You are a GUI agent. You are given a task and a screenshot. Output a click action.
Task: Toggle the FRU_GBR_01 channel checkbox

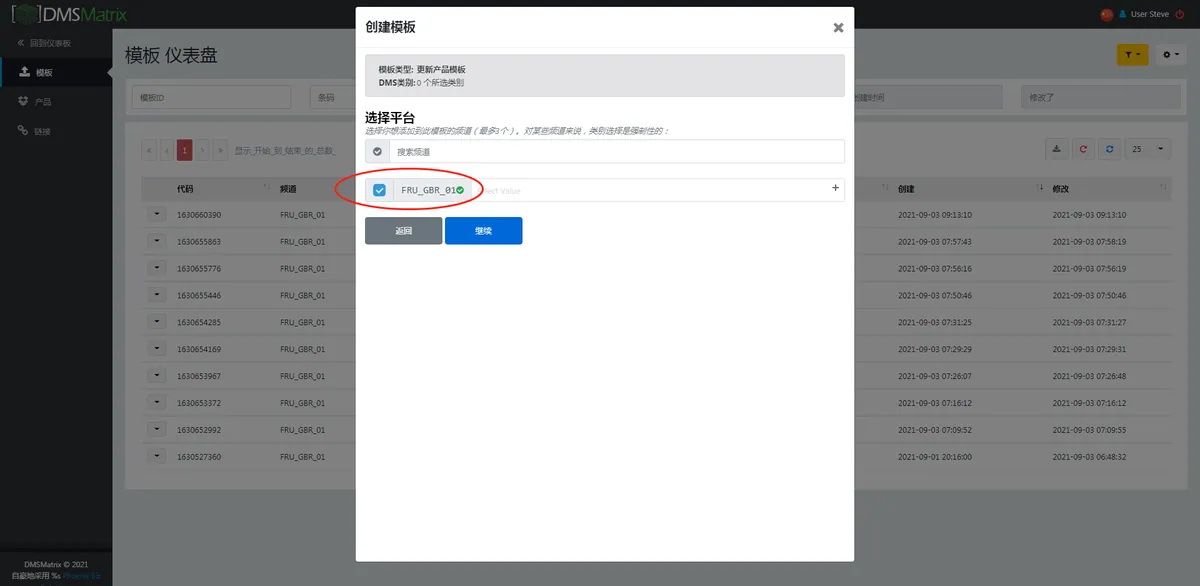point(379,190)
